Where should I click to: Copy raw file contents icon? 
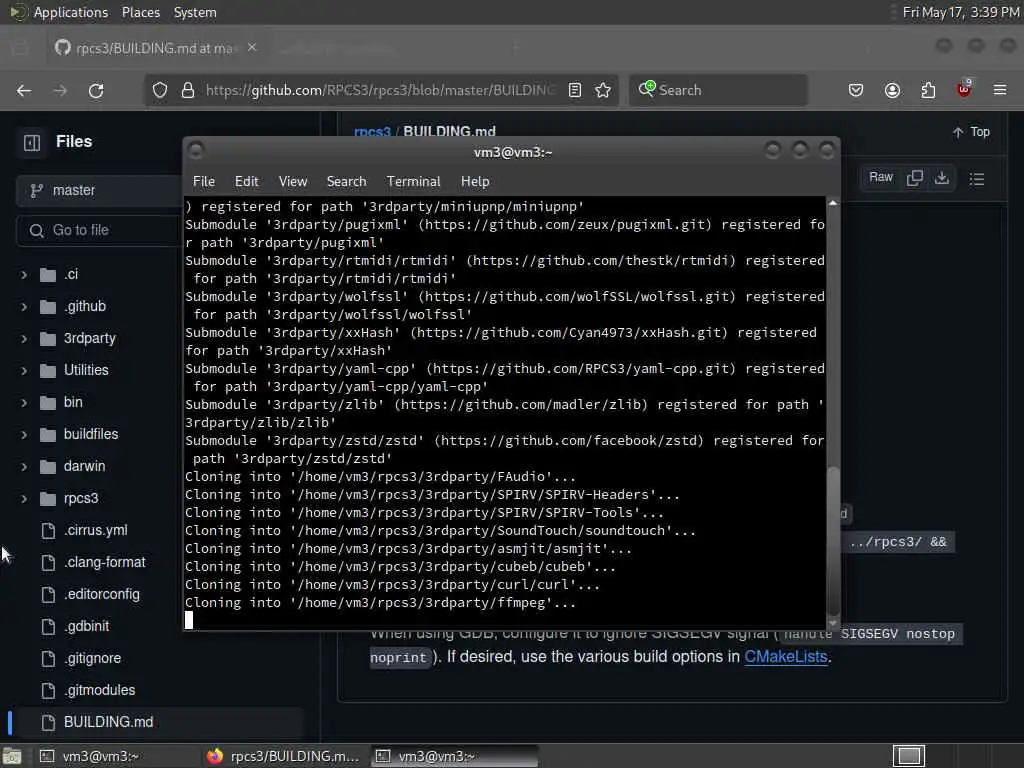(915, 178)
